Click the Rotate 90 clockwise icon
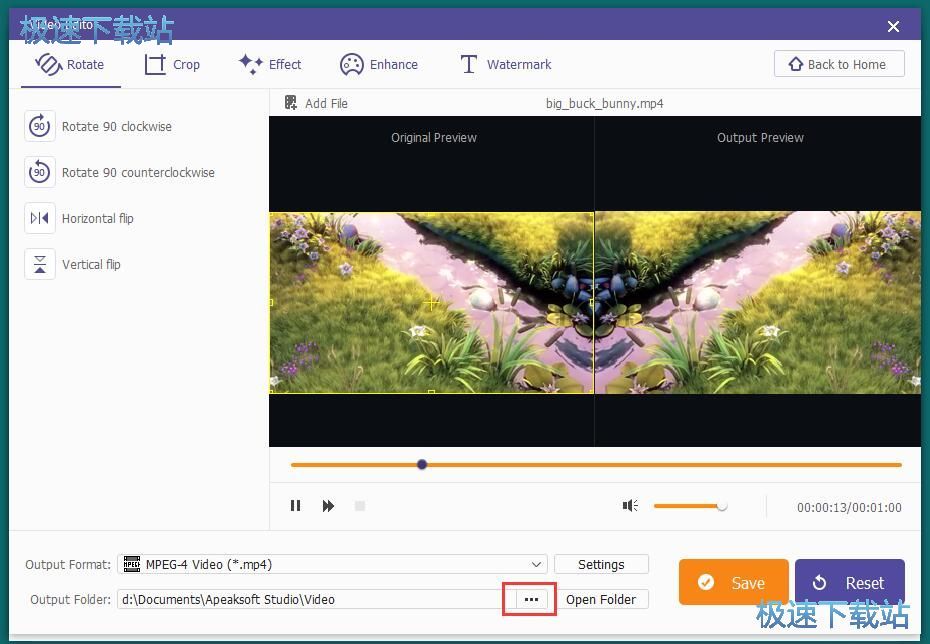Image resolution: width=930 pixels, height=644 pixels. 40,126
